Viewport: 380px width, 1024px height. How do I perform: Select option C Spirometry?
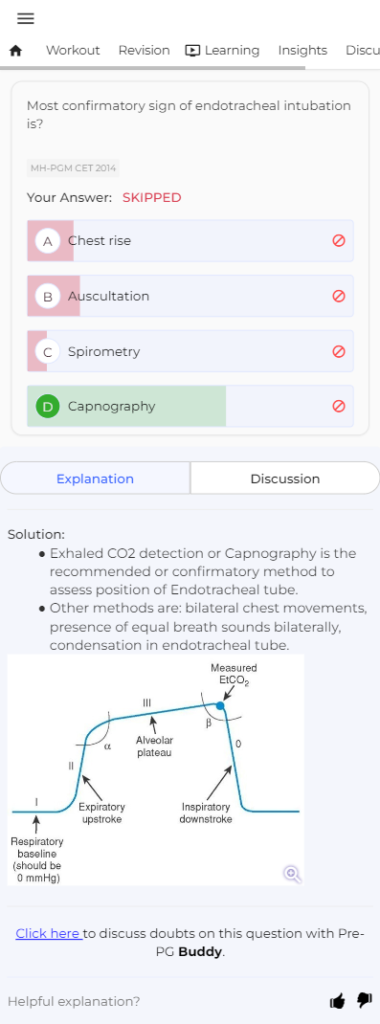(x=190, y=351)
